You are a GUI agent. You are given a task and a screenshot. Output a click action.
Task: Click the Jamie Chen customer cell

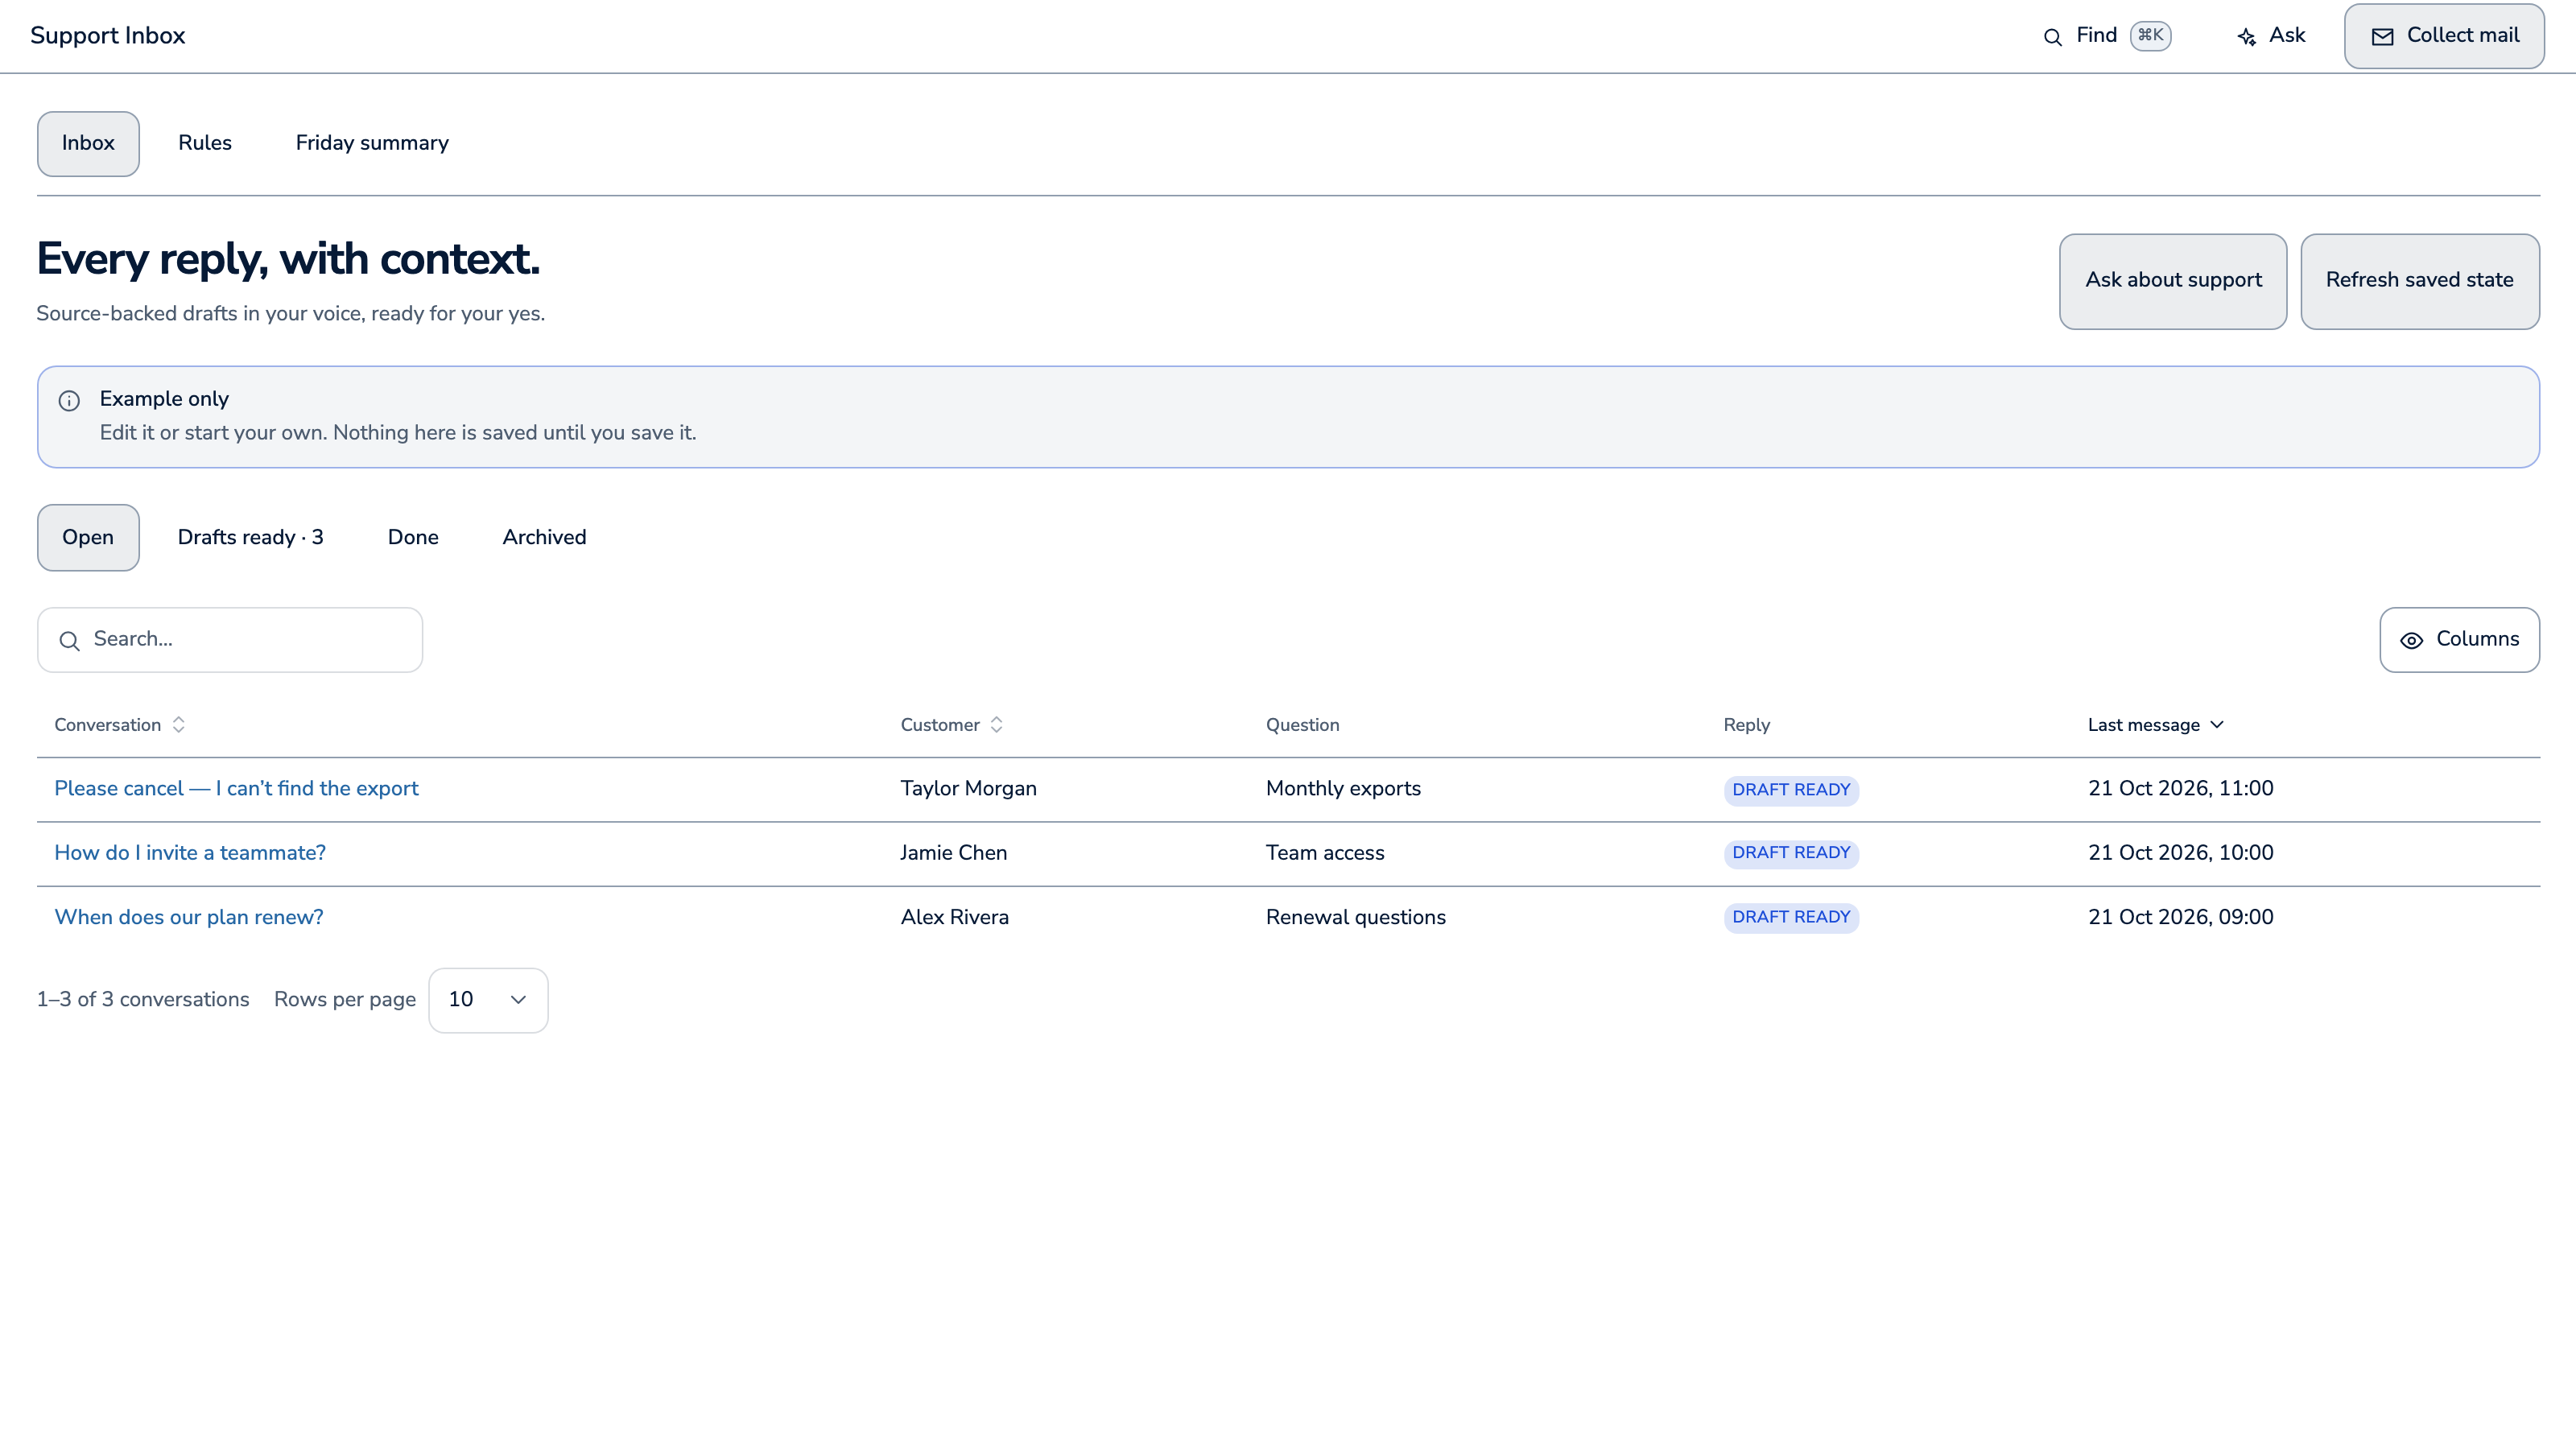click(x=953, y=853)
